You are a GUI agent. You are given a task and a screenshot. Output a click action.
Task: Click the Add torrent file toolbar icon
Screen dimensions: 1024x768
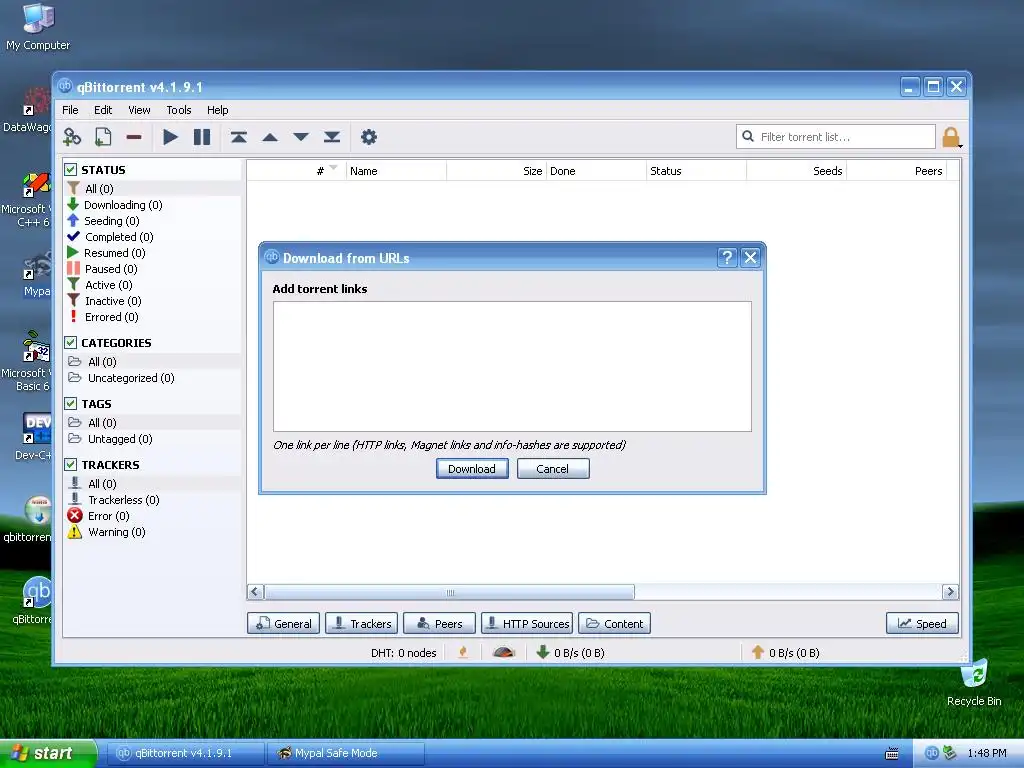click(x=103, y=137)
